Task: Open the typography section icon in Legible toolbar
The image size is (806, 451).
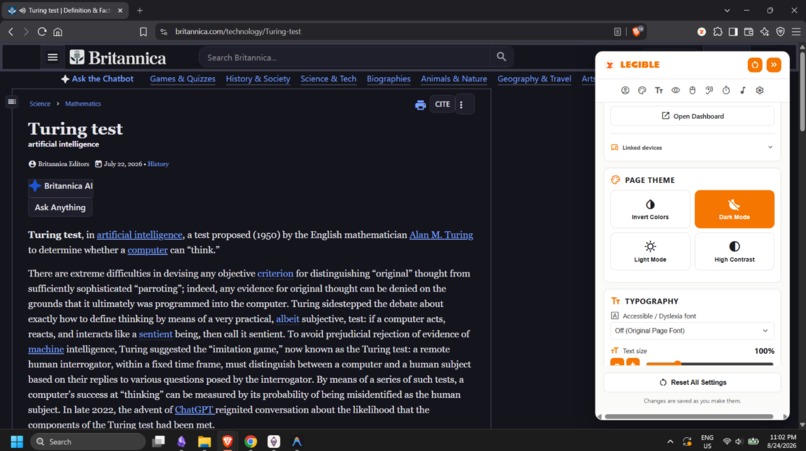Action: tap(659, 91)
